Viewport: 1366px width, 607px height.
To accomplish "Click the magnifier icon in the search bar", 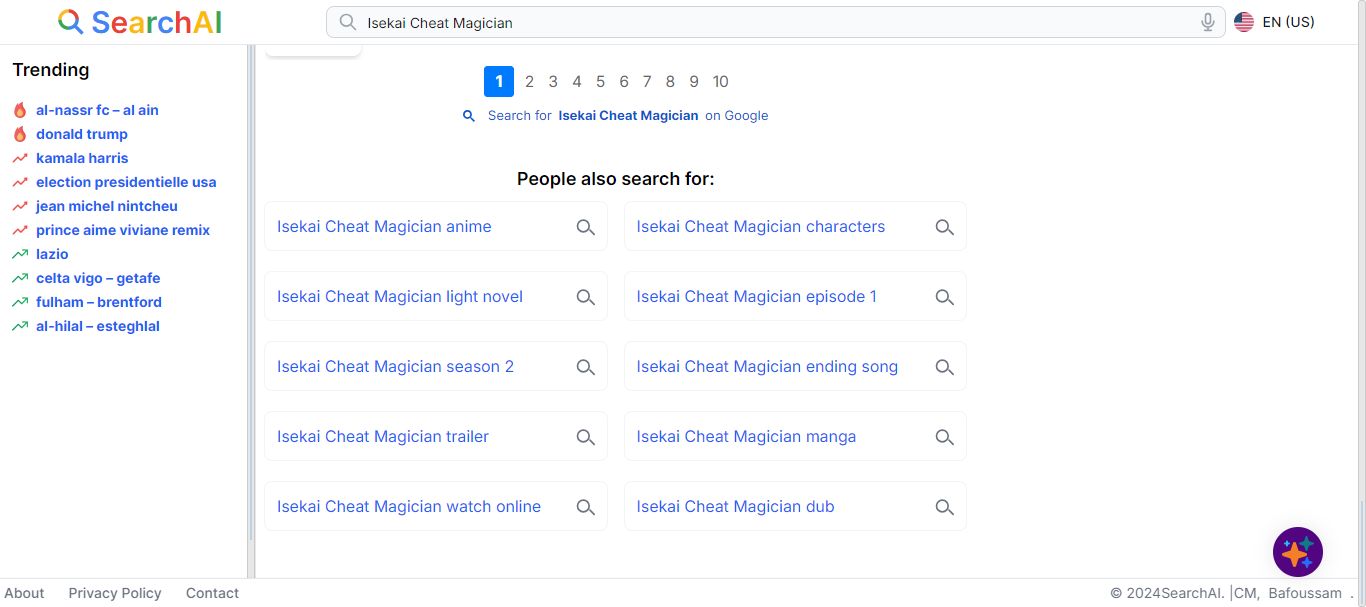I will tap(348, 22).
